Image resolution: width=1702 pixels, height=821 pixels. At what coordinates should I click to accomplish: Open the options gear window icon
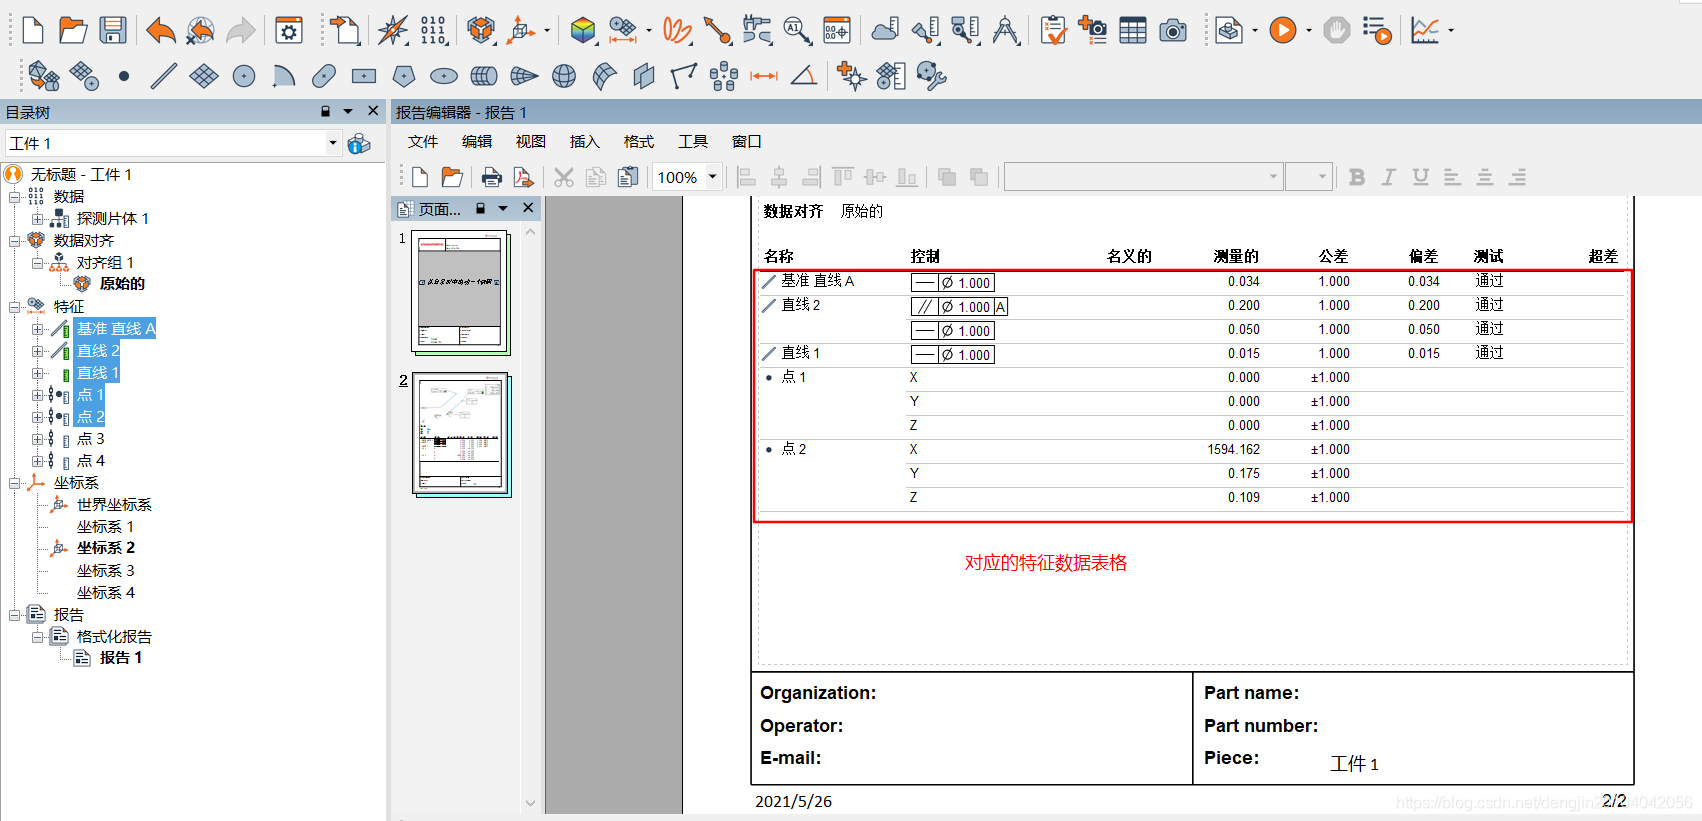289,31
